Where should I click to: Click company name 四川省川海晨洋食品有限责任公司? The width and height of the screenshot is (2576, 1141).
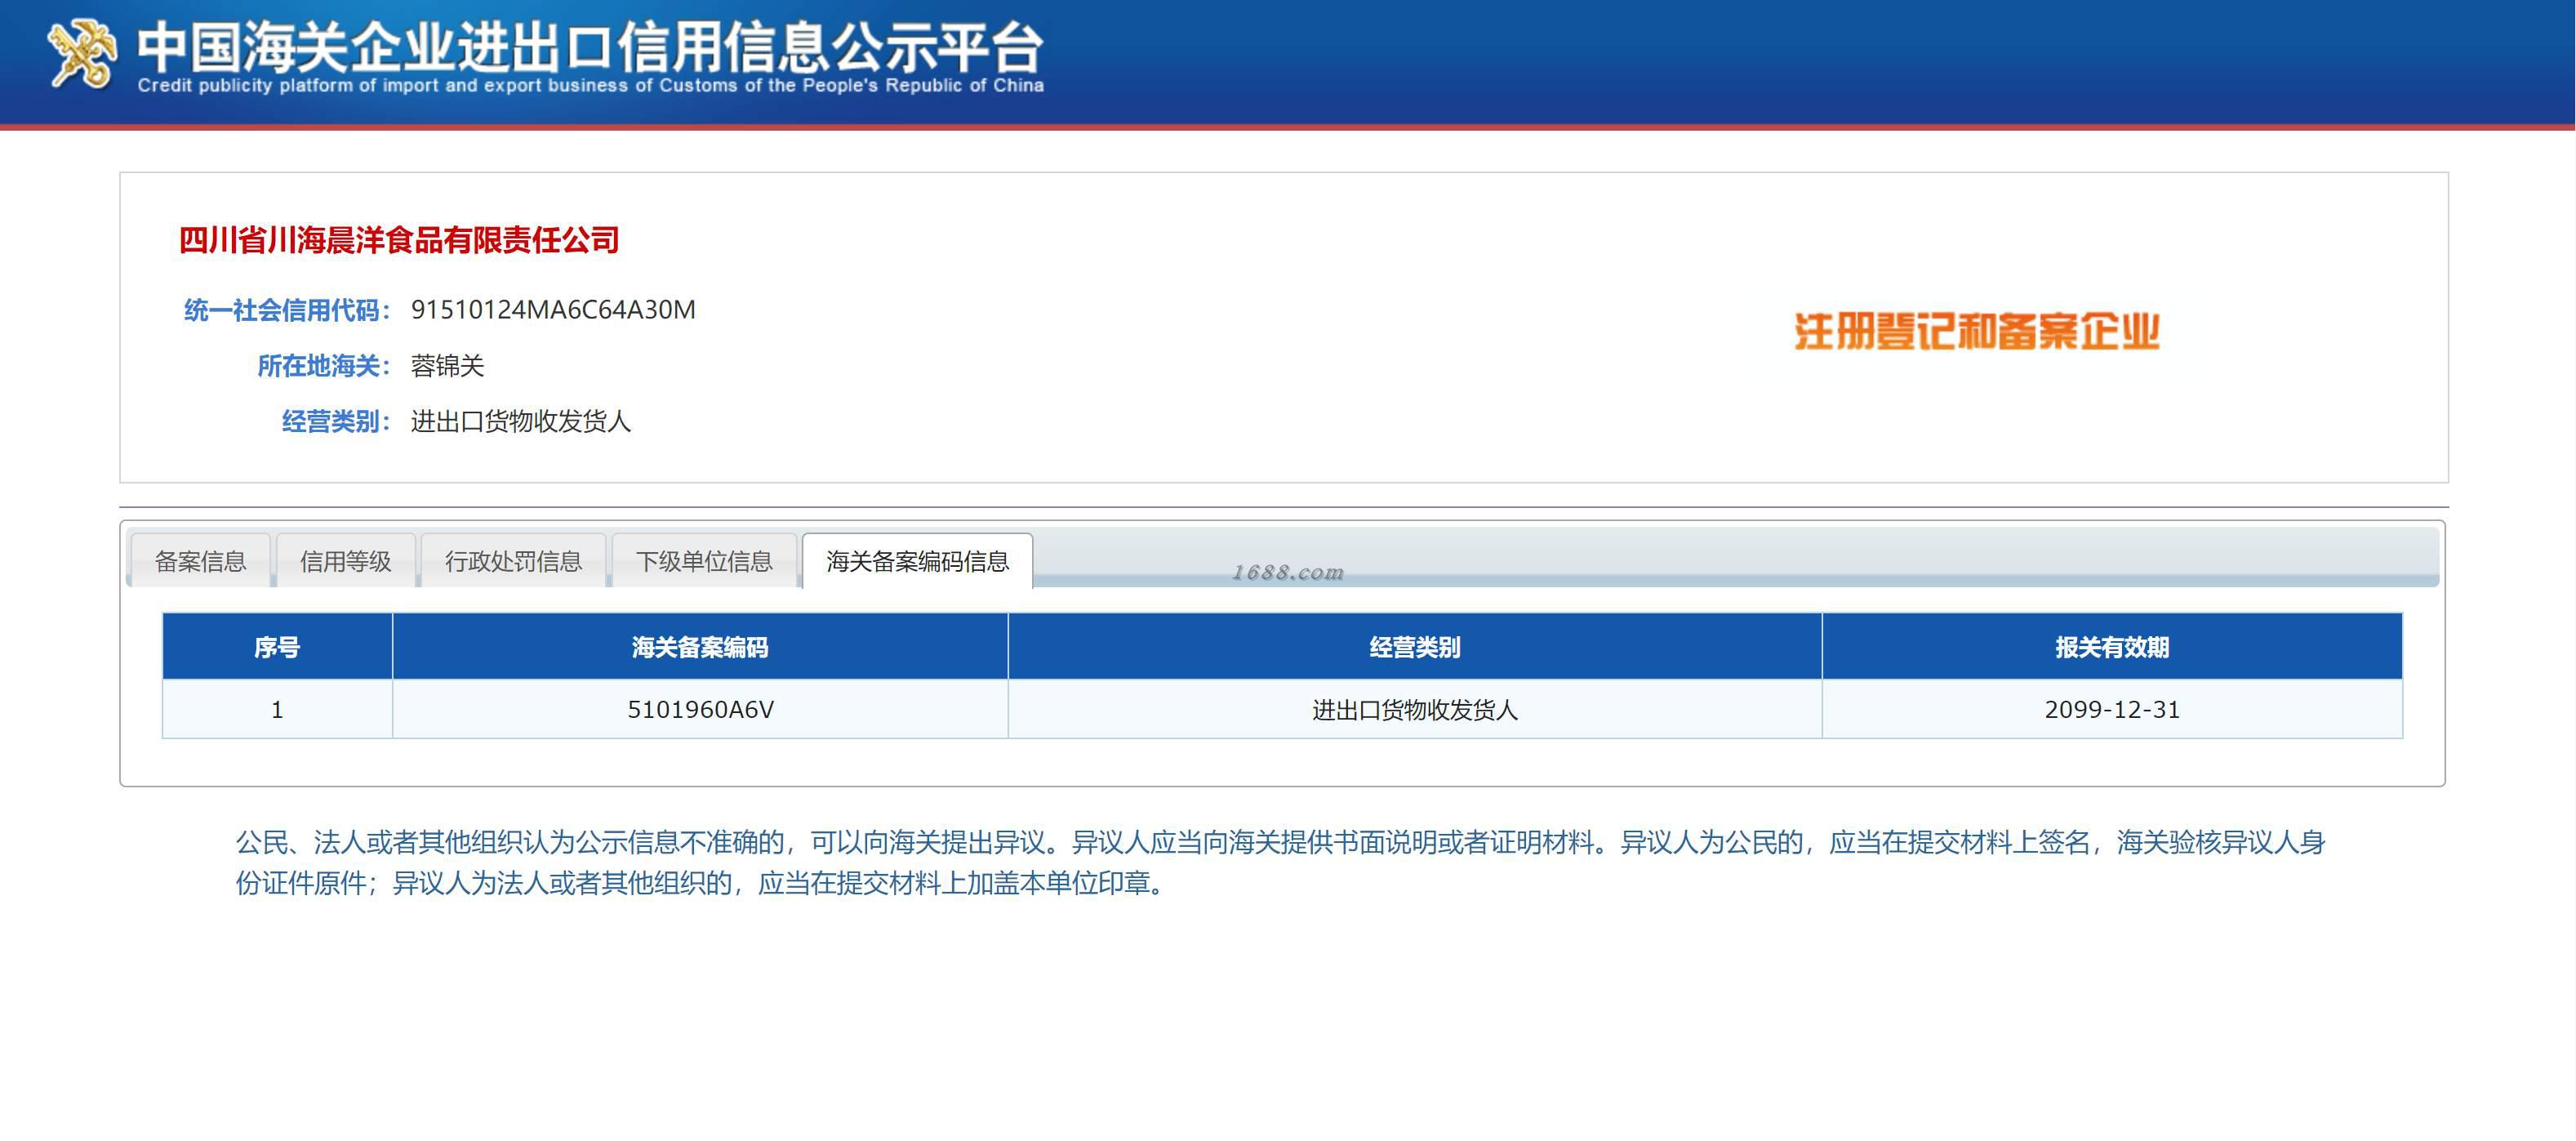399,240
